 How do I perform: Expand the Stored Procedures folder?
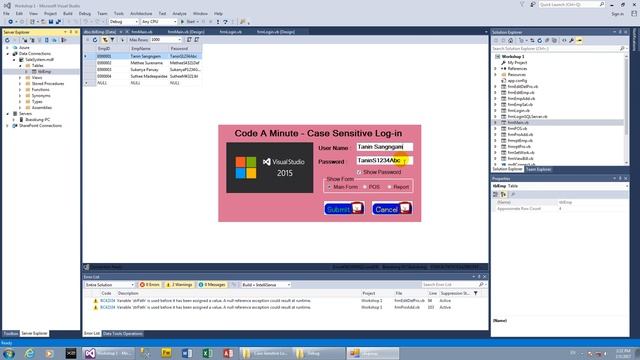20,84
